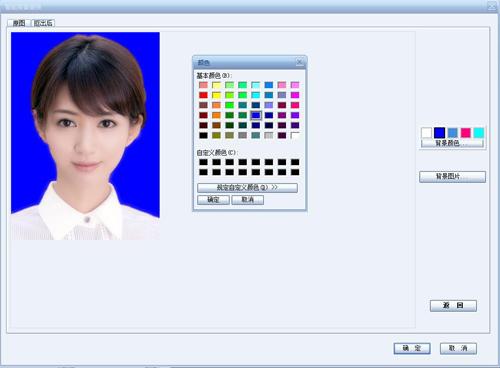Select black swatch starting last basic colors row
Screen dimensions: 500x368
(x=203, y=135)
